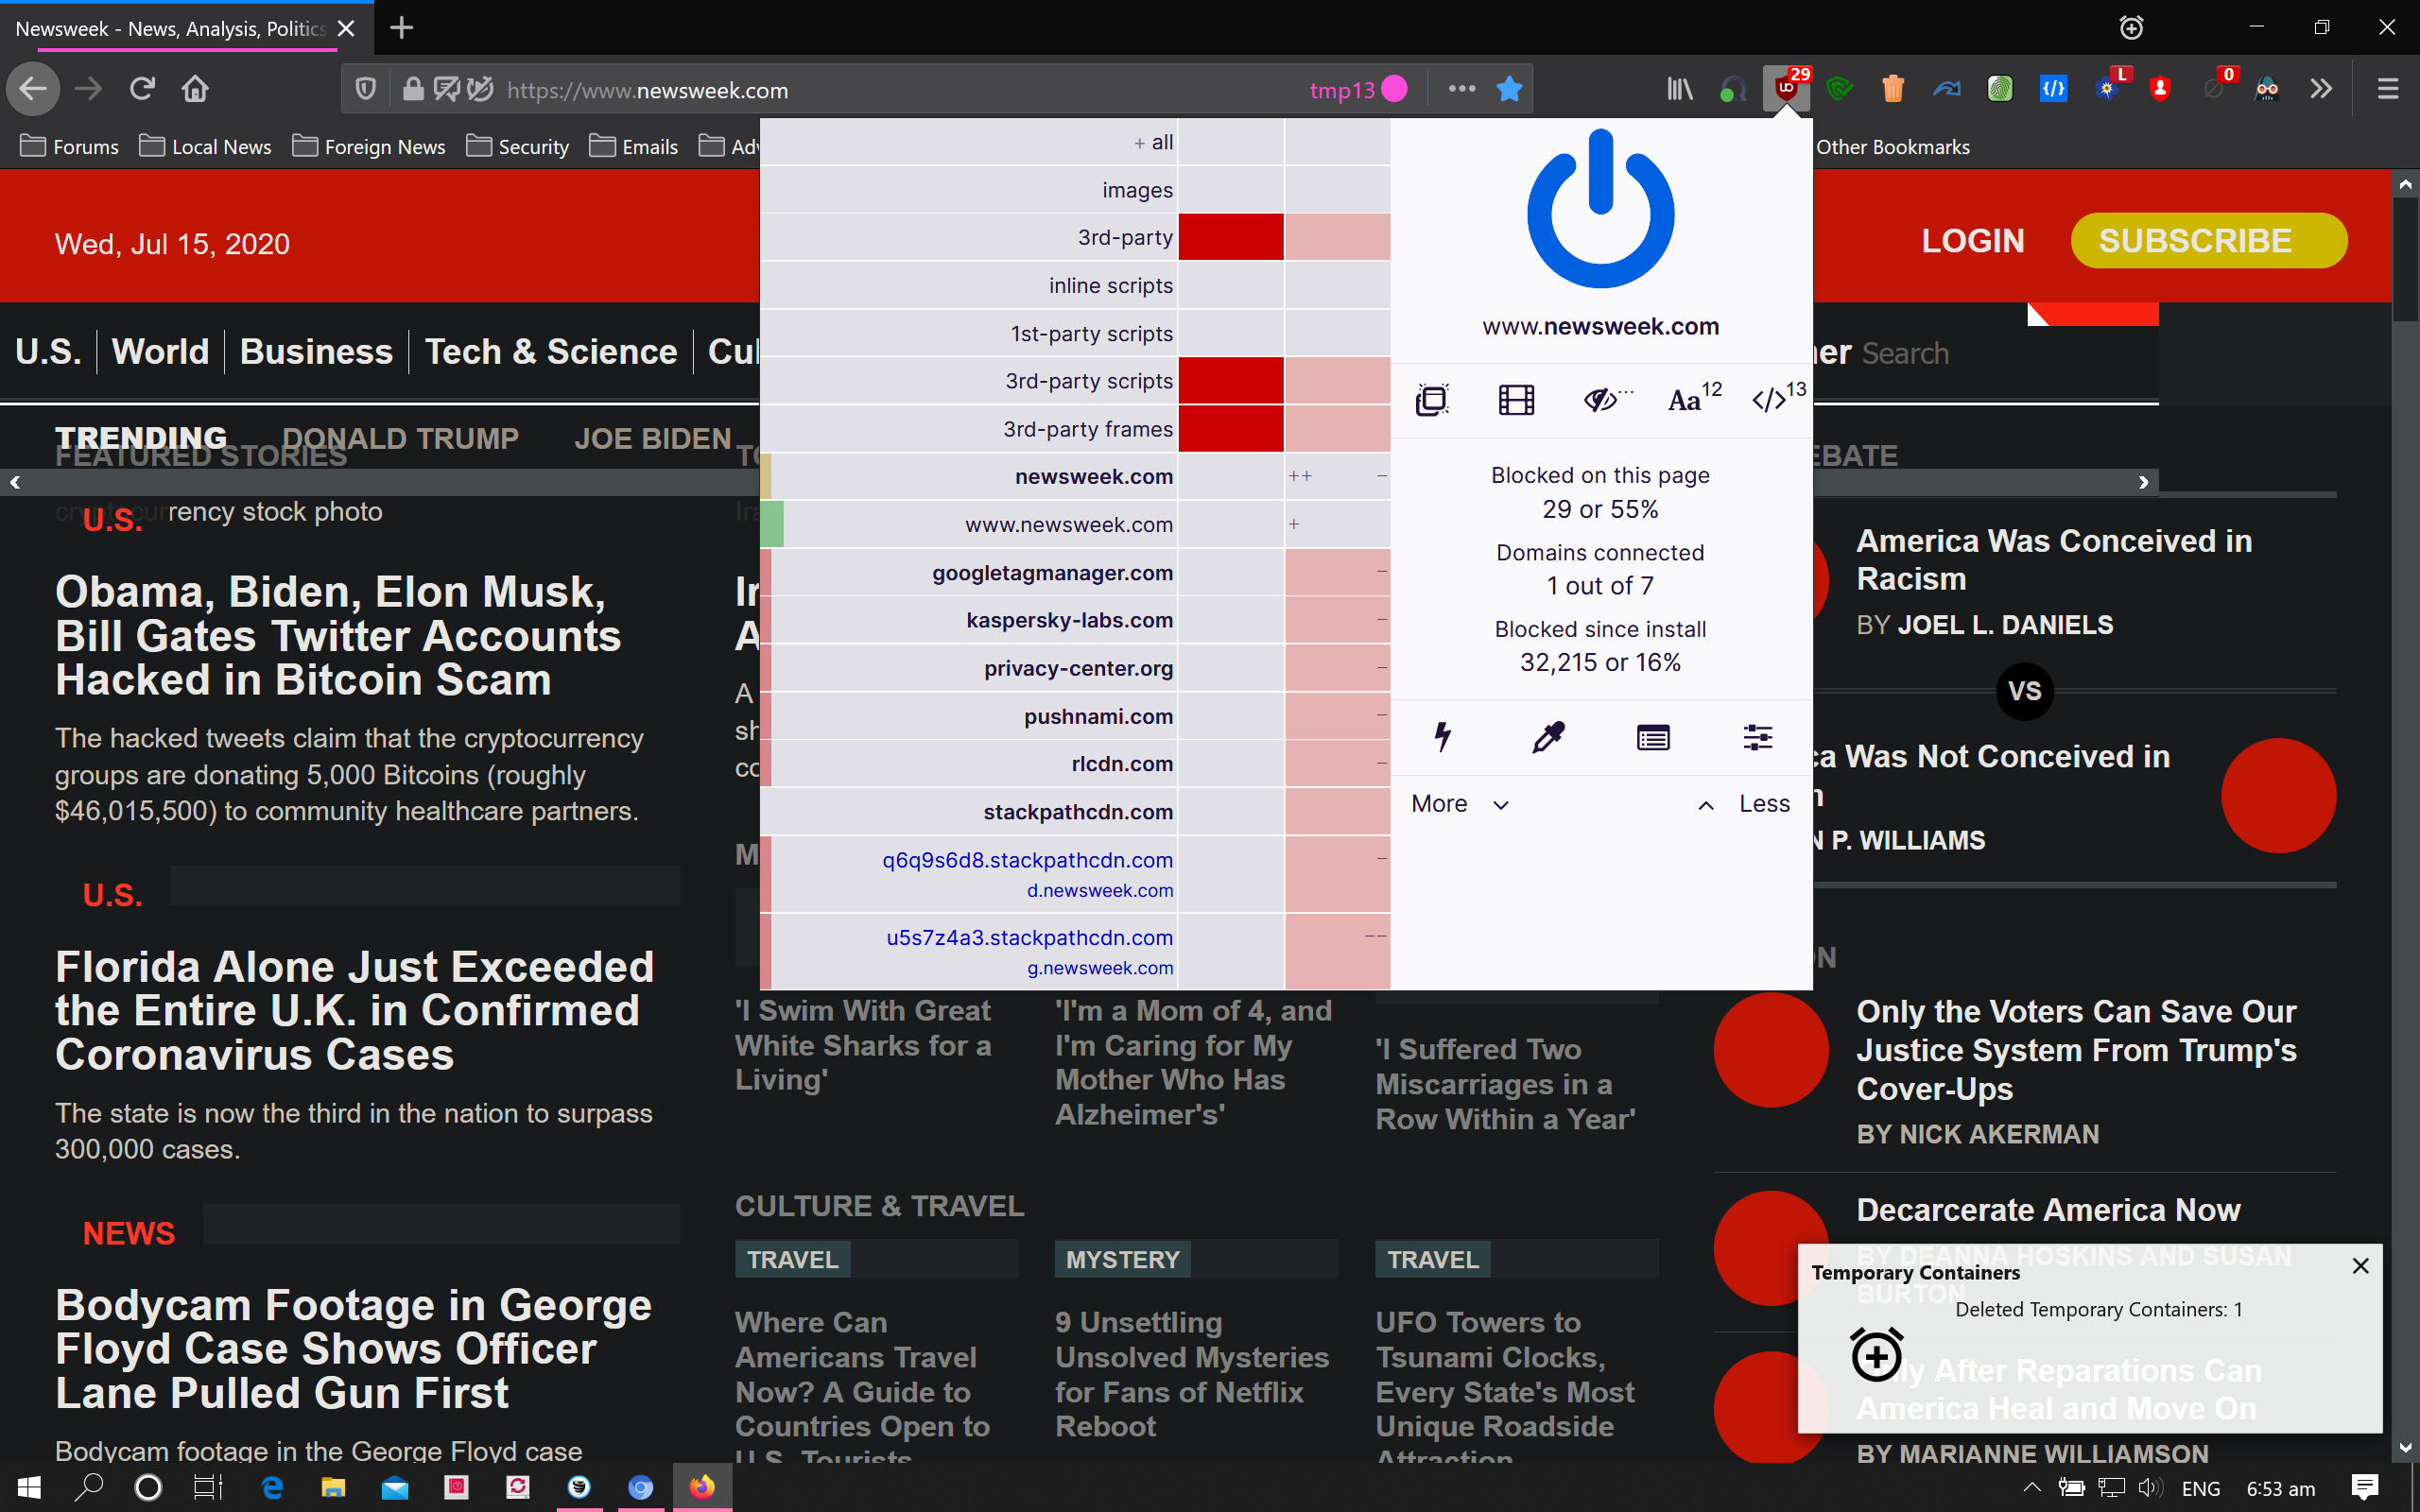Click the Temporary Containers icon in the title bar
Viewport: 2420px width, 1512px height.
point(2131,28)
